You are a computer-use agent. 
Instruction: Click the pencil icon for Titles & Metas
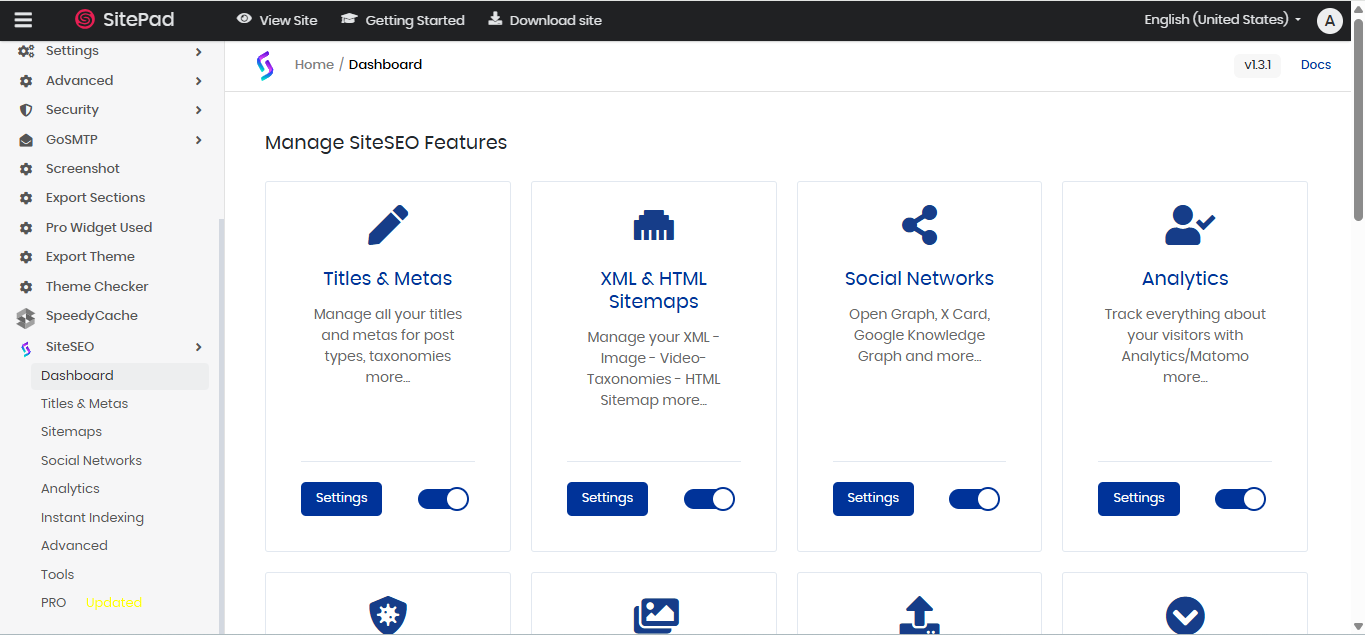[x=388, y=225]
